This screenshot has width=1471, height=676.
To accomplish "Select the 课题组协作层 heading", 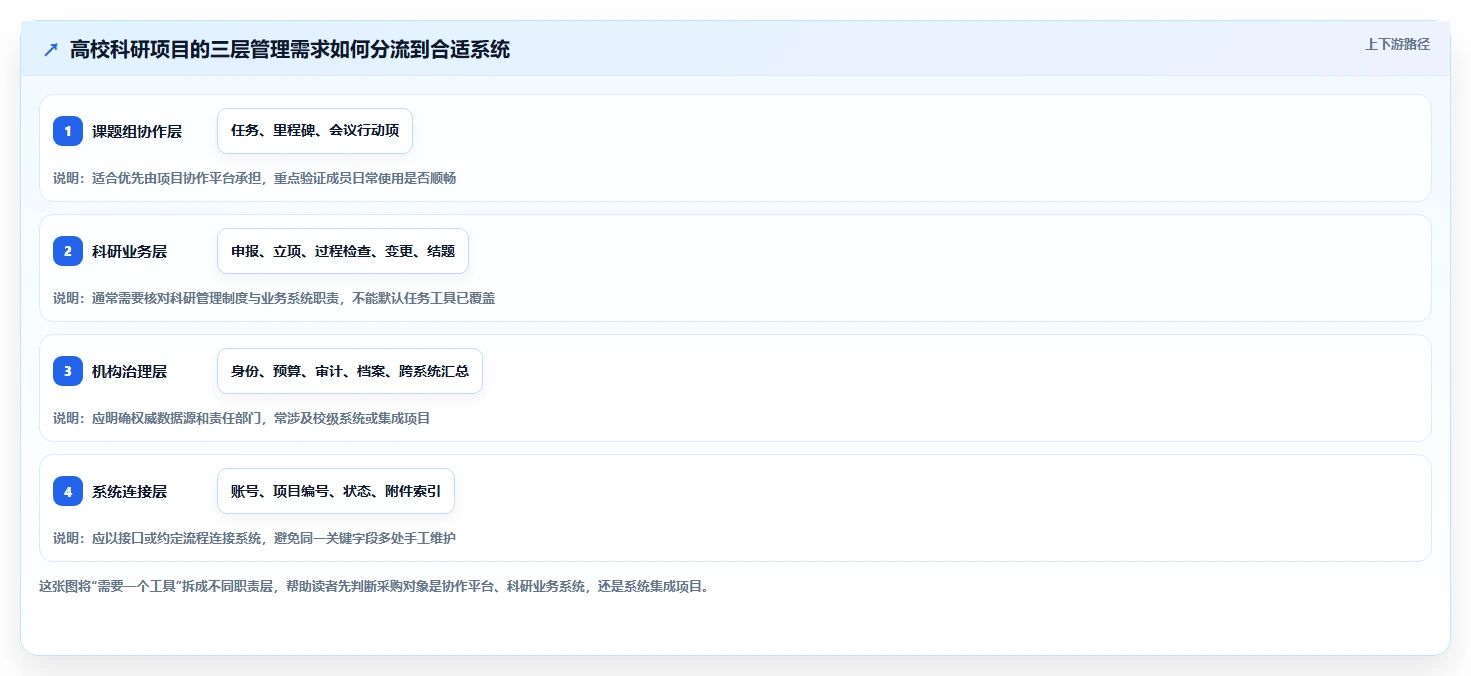I will 137,131.
